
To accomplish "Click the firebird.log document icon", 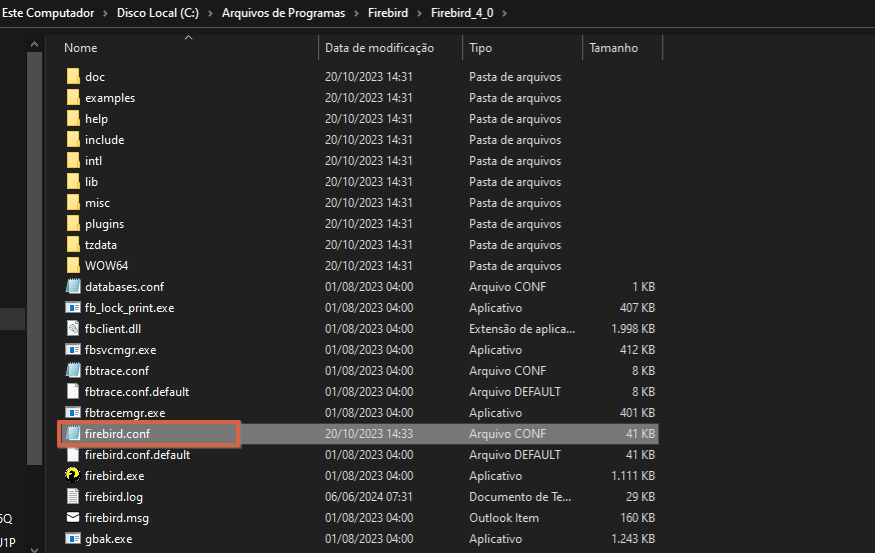I will coord(73,497).
